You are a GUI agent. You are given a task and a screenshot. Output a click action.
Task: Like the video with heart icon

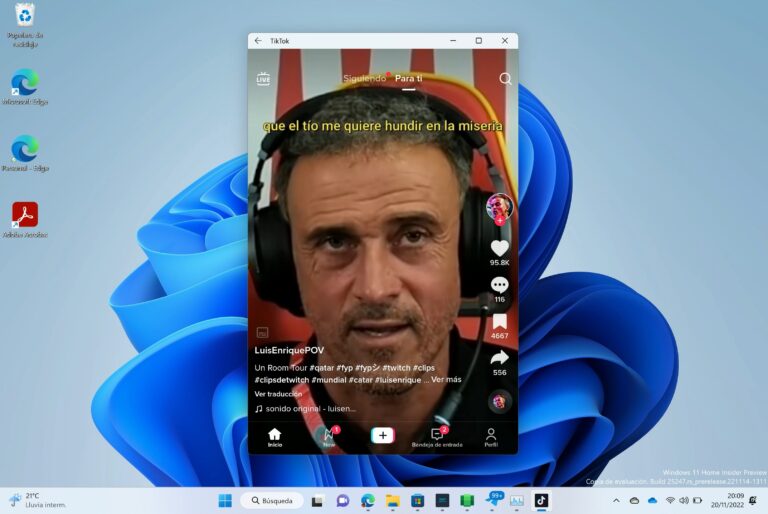coord(500,249)
